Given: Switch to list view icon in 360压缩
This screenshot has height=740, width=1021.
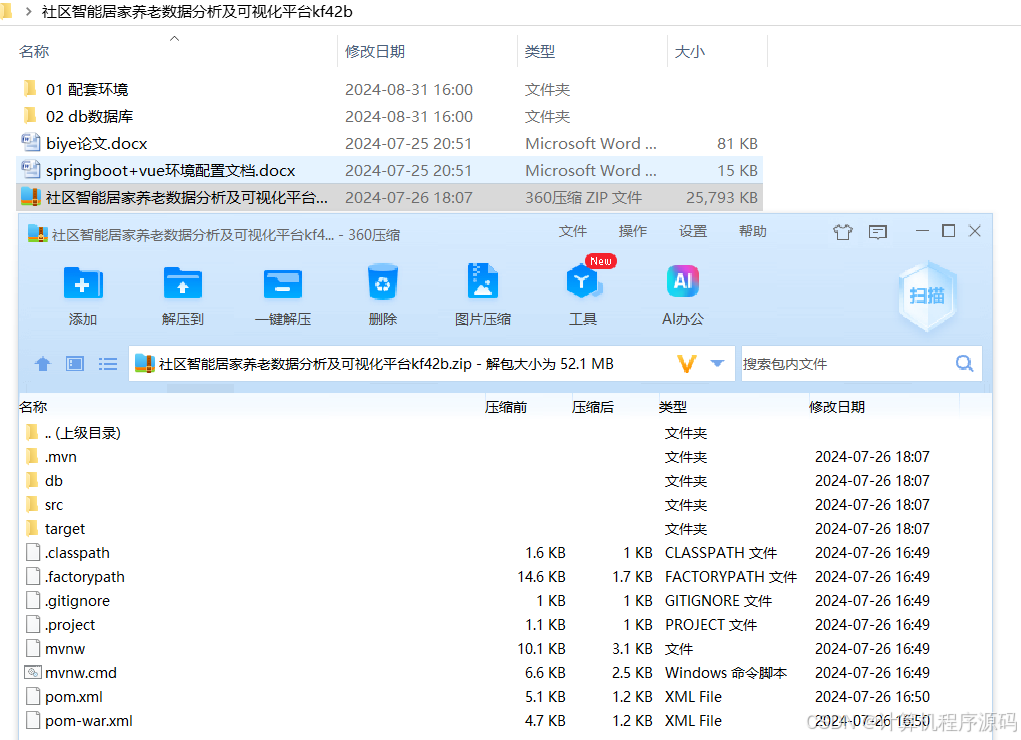Looking at the screenshot, I should (108, 363).
